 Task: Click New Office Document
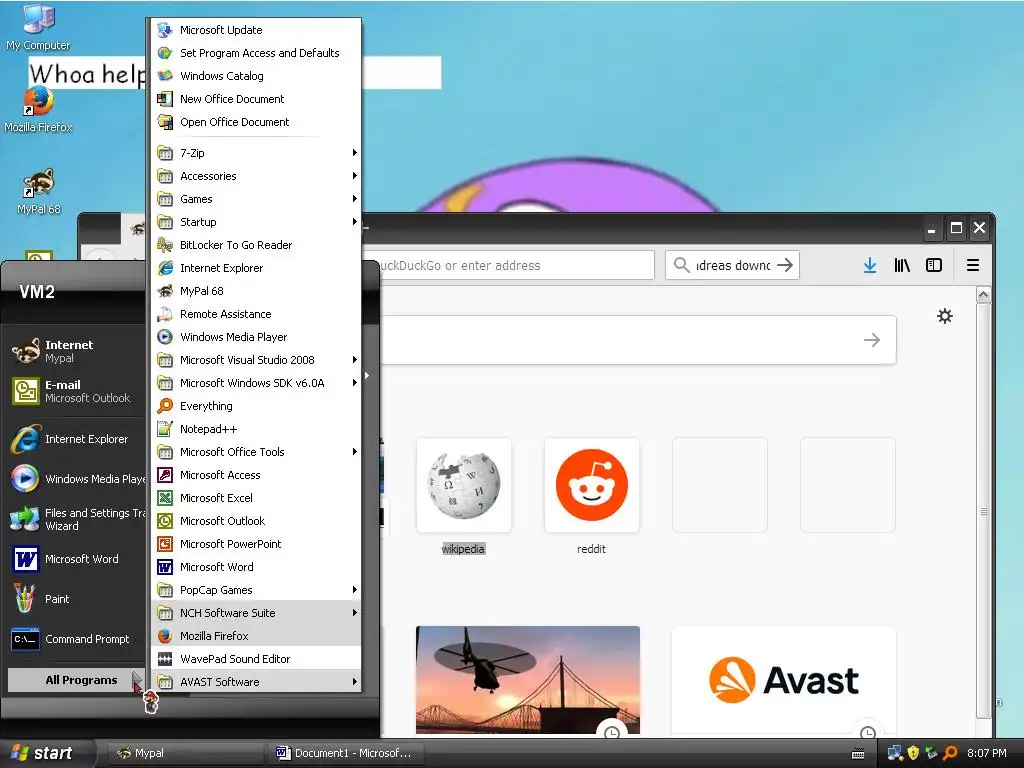click(x=256, y=99)
